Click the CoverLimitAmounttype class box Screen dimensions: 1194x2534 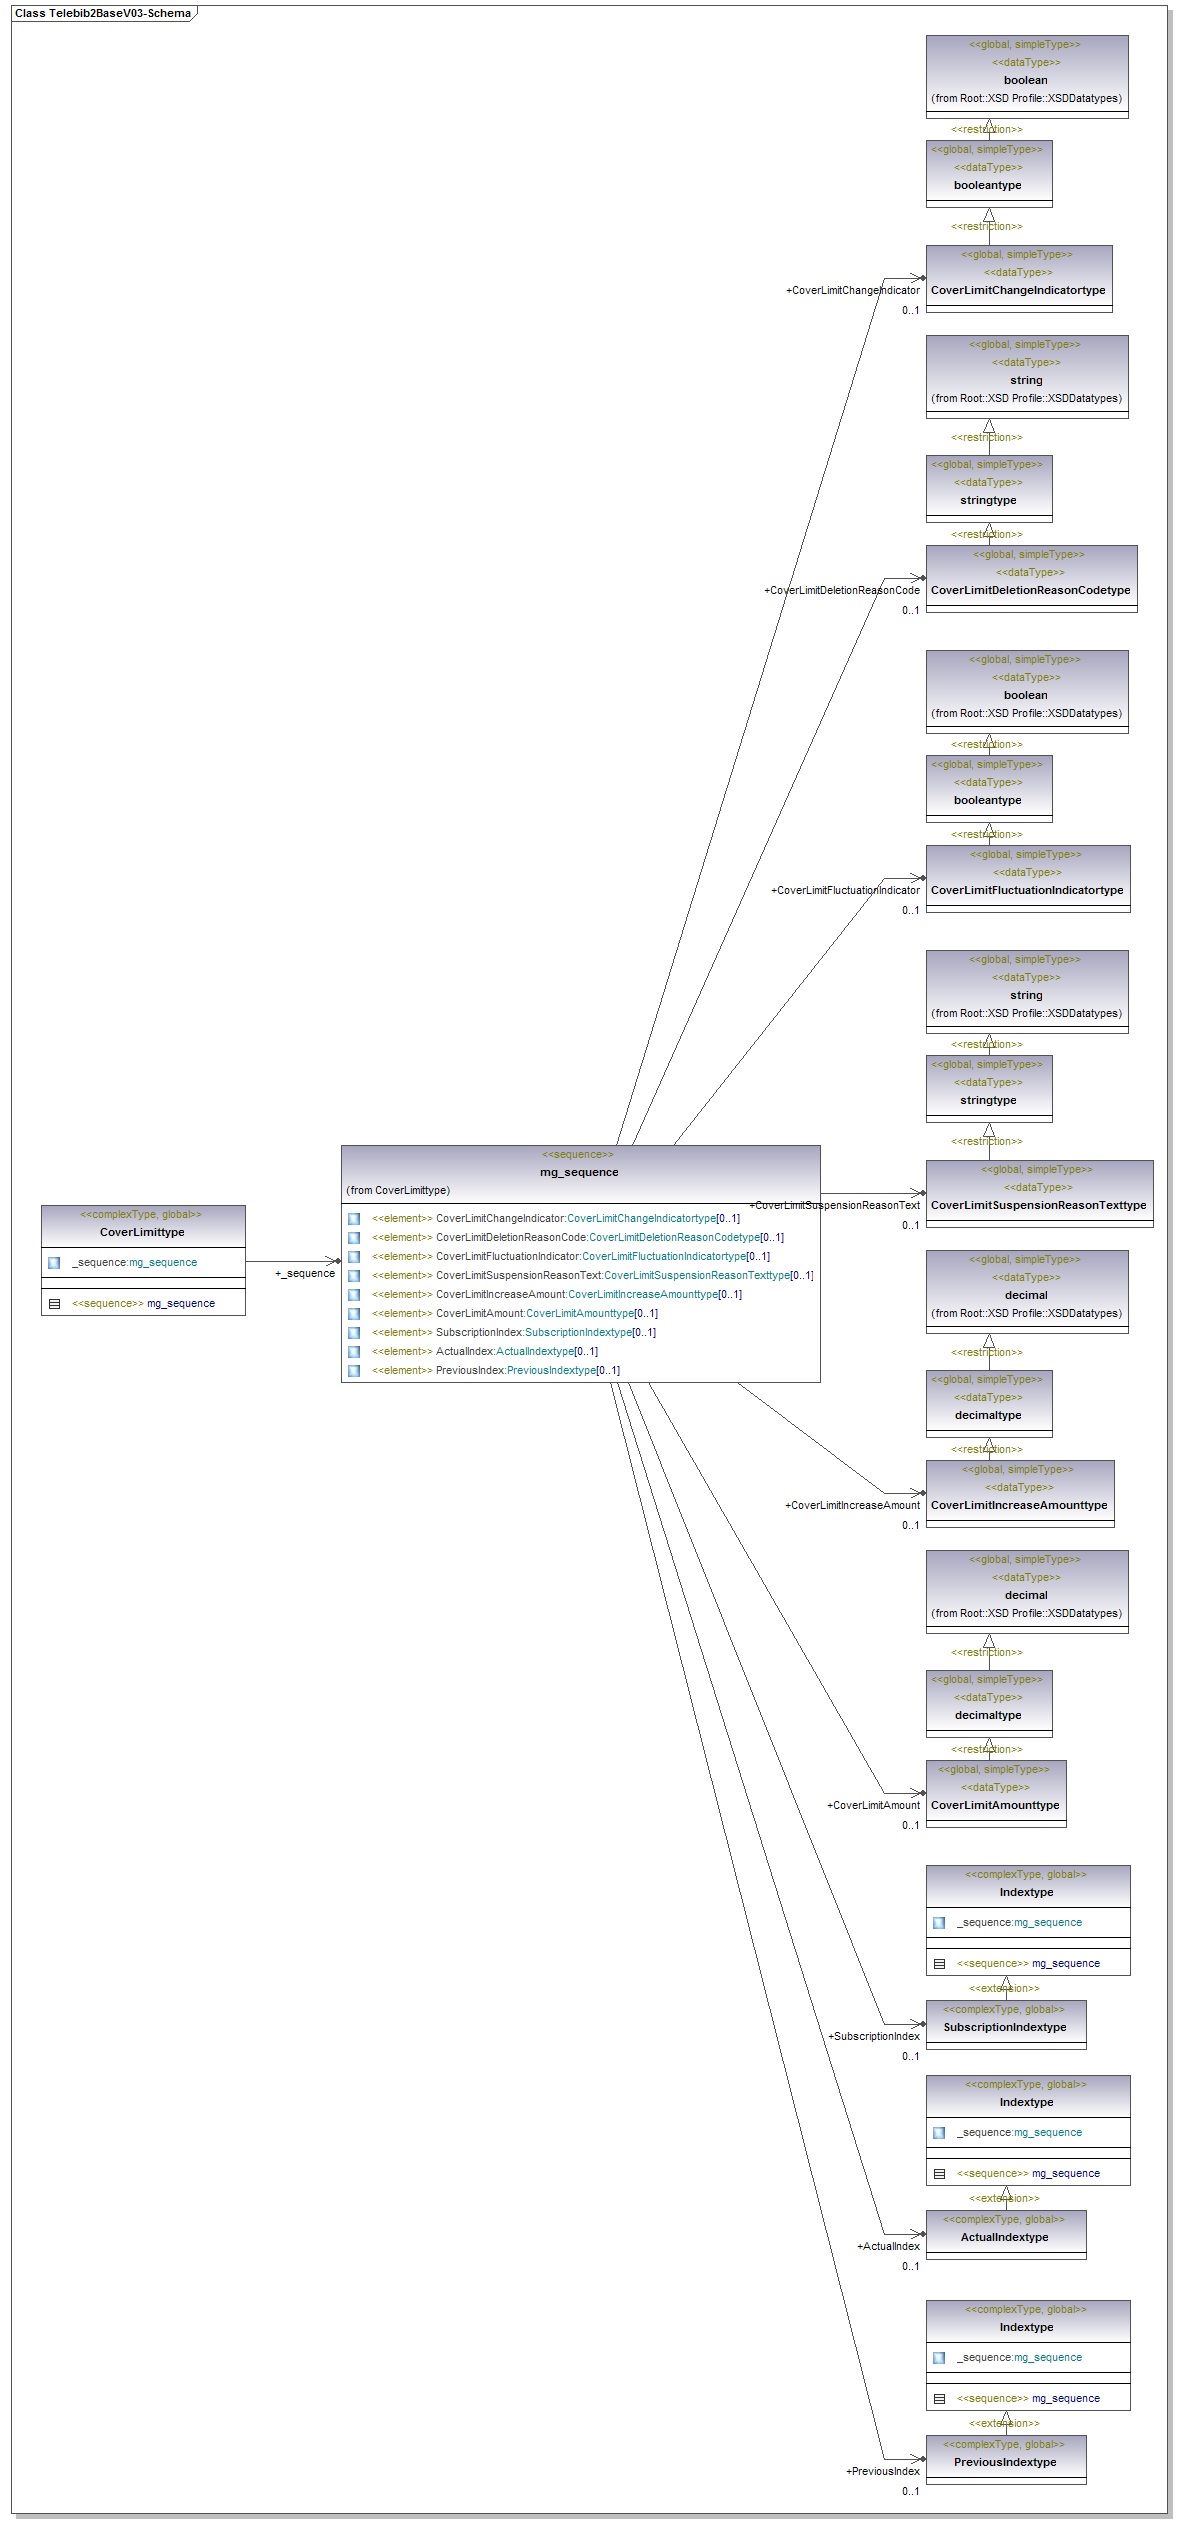(x=995, y=1805)
